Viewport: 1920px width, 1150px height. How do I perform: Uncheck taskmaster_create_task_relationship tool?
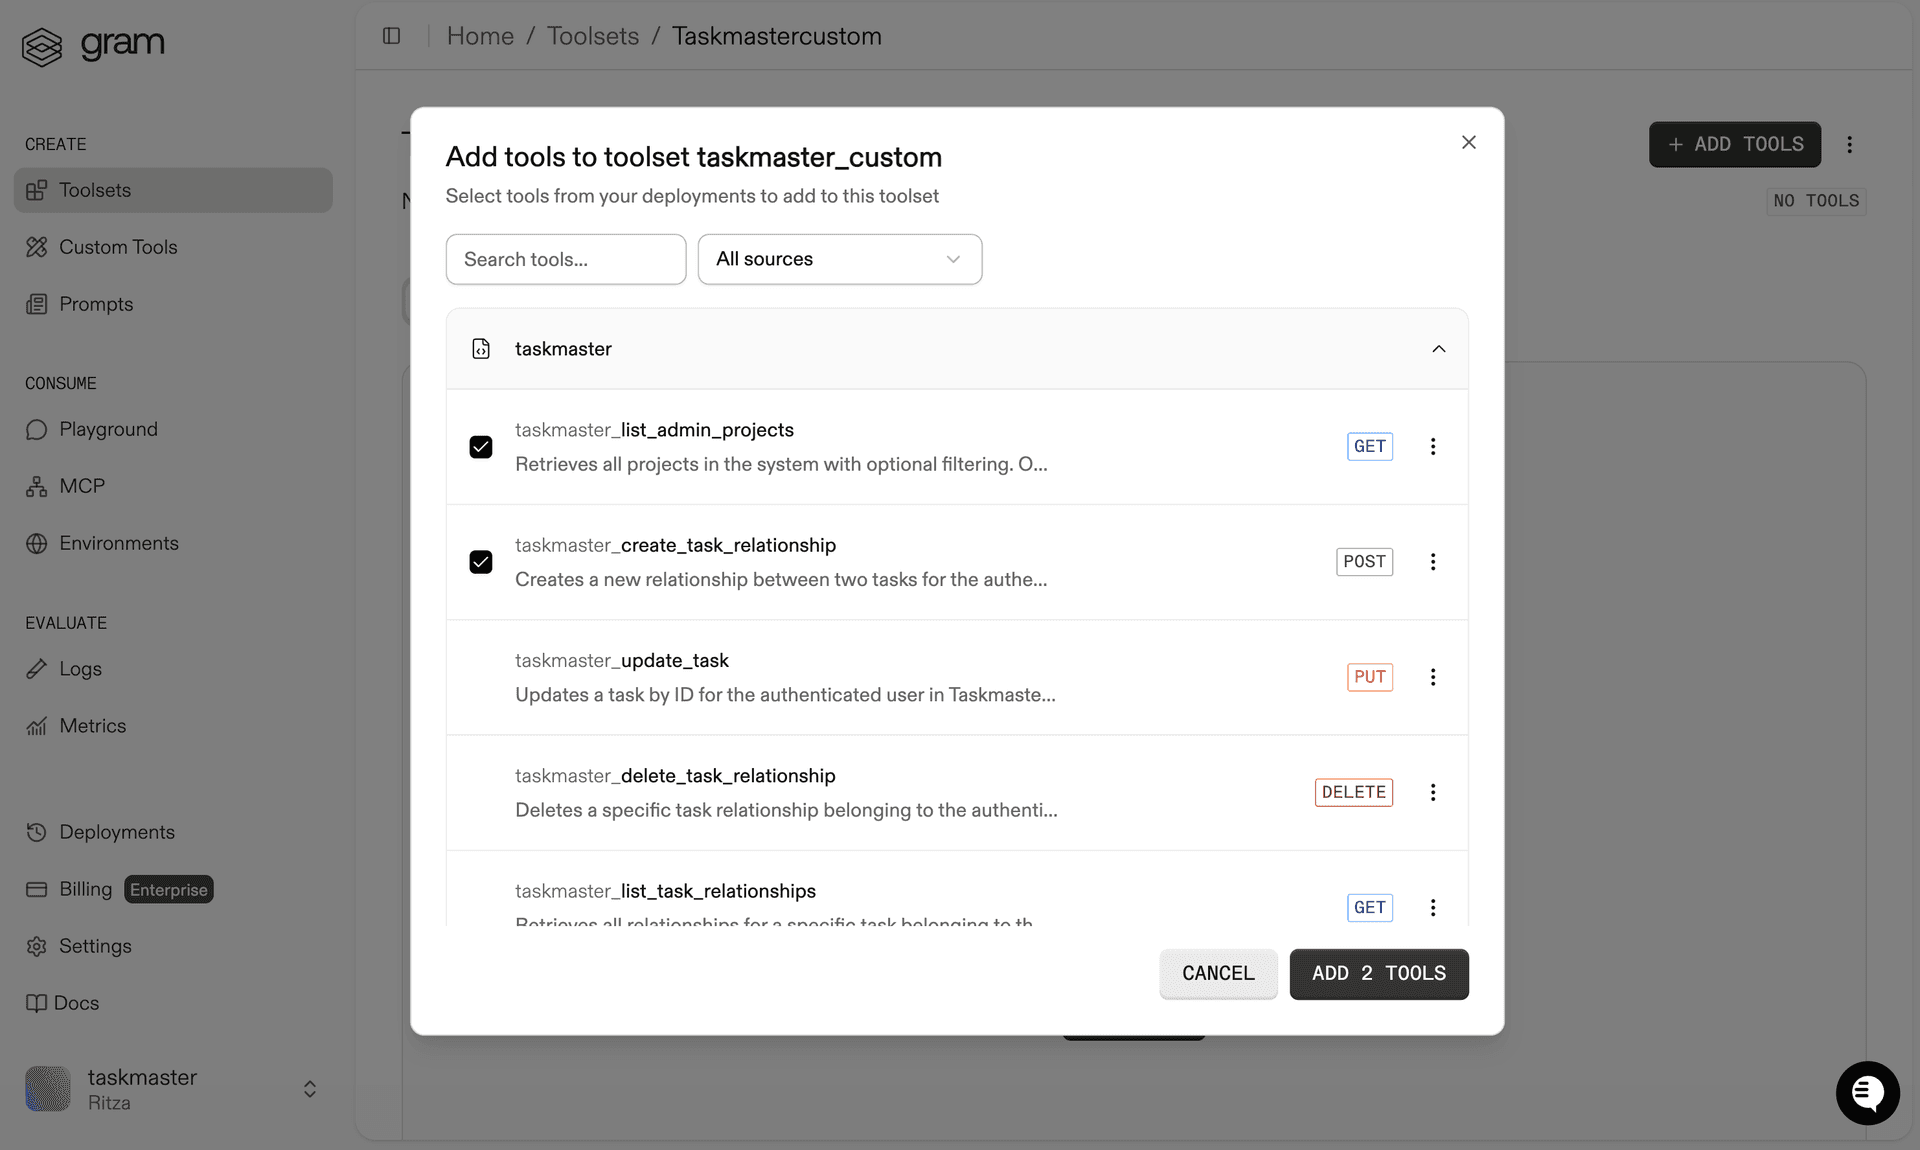481,562
